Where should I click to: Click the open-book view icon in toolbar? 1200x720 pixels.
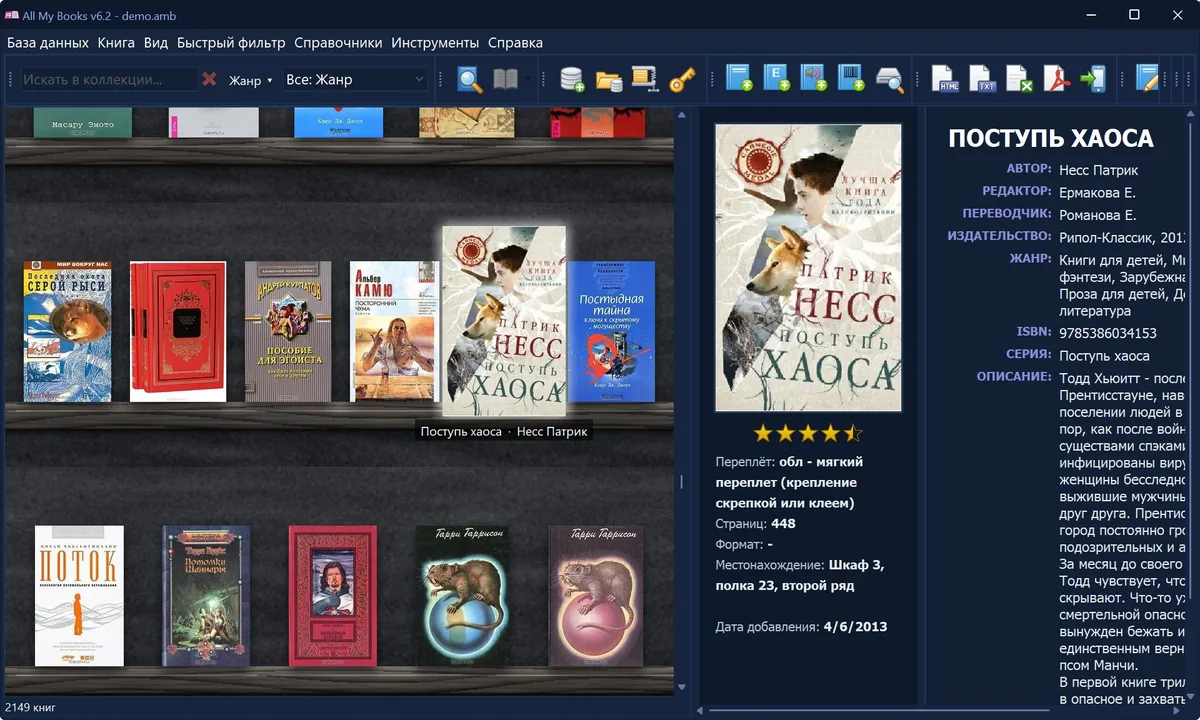[x=506, y=79]
